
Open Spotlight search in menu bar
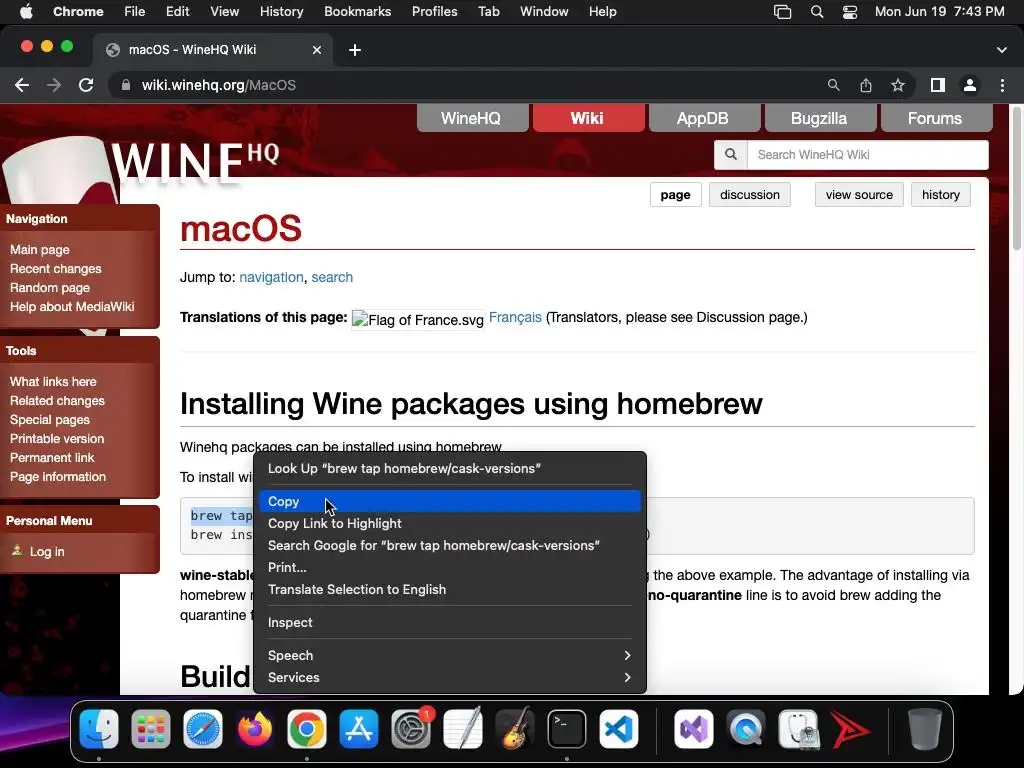click(x=816, y=12)
